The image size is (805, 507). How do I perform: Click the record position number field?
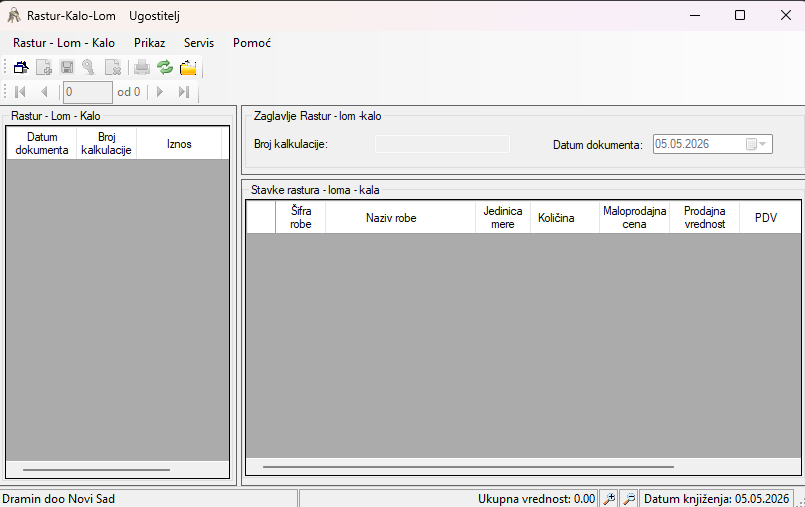point(88,92)
